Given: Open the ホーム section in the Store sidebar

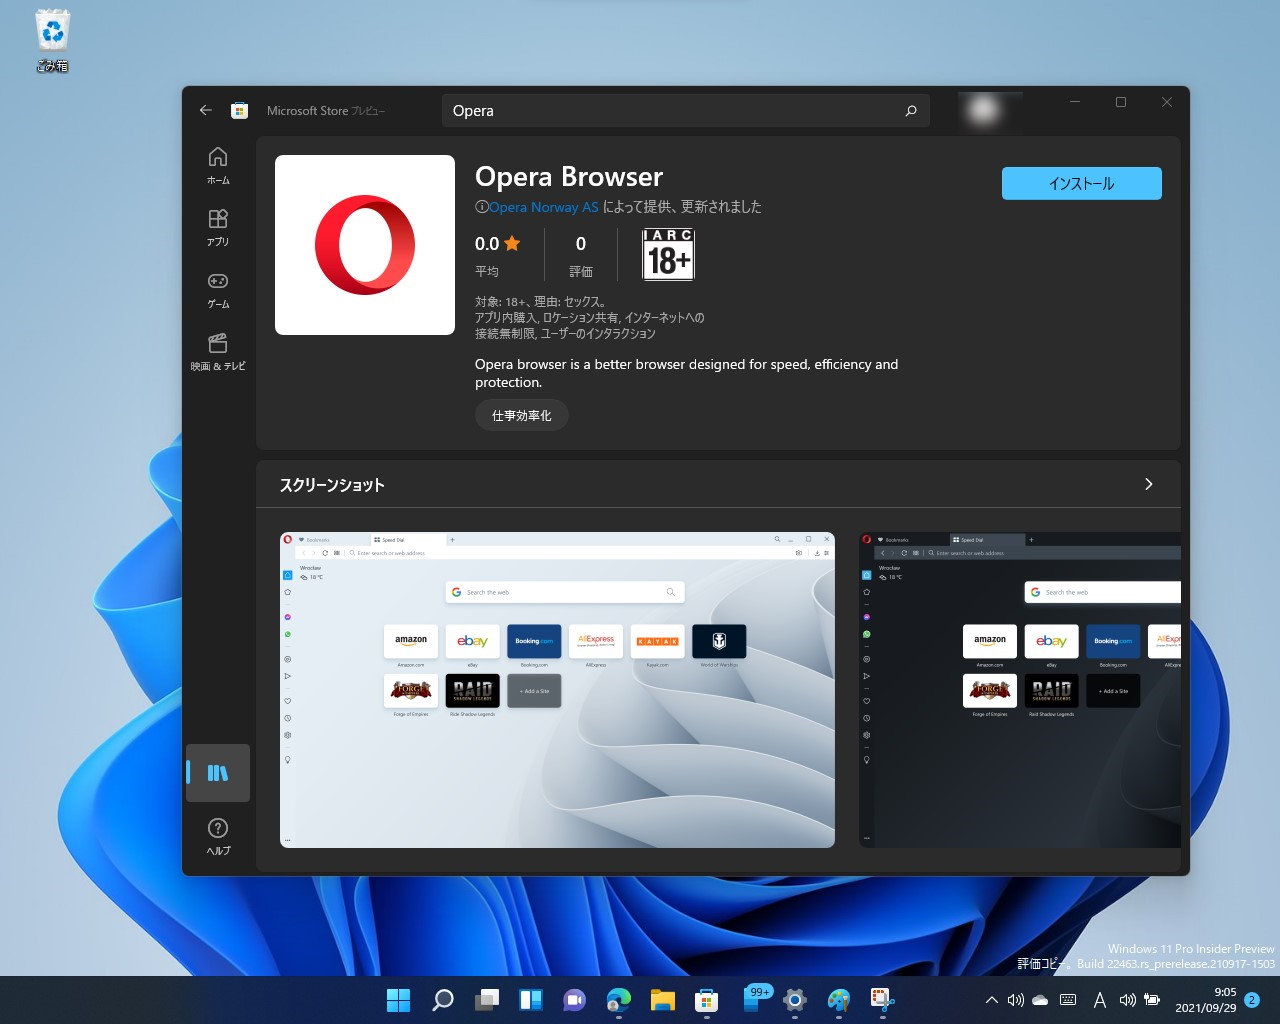Looking at the screenshot, I should point(217,166).
